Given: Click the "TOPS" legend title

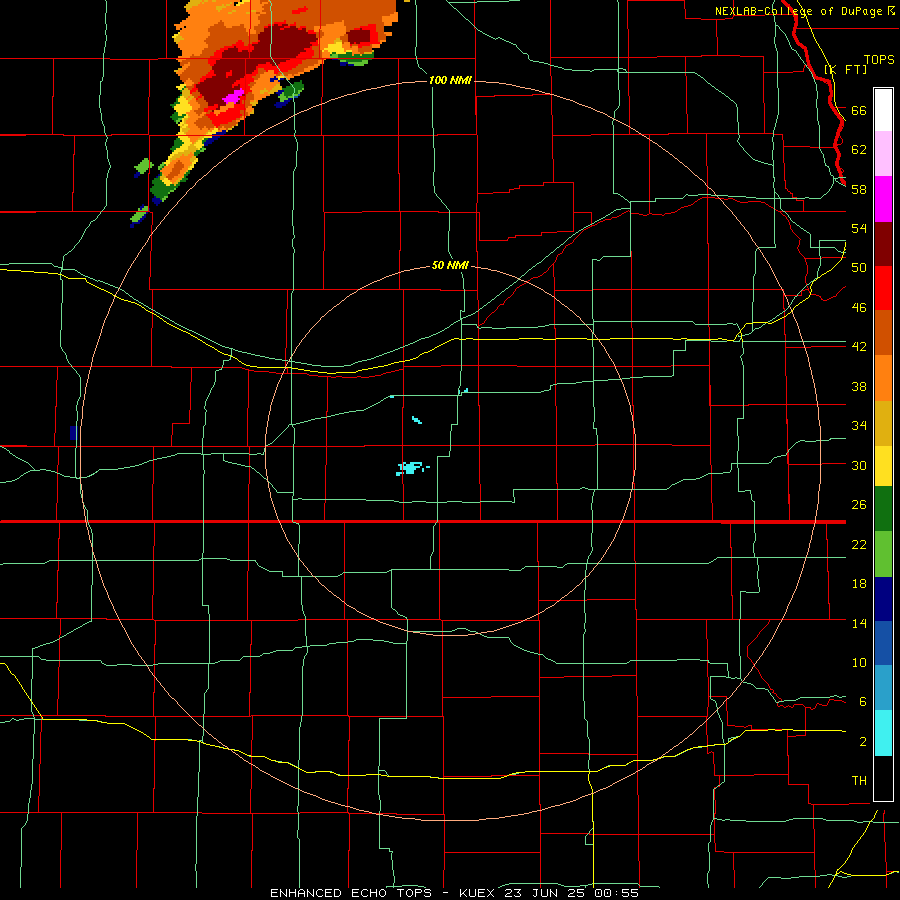Looking at the screenshot, I should click(x=879, y=59).
